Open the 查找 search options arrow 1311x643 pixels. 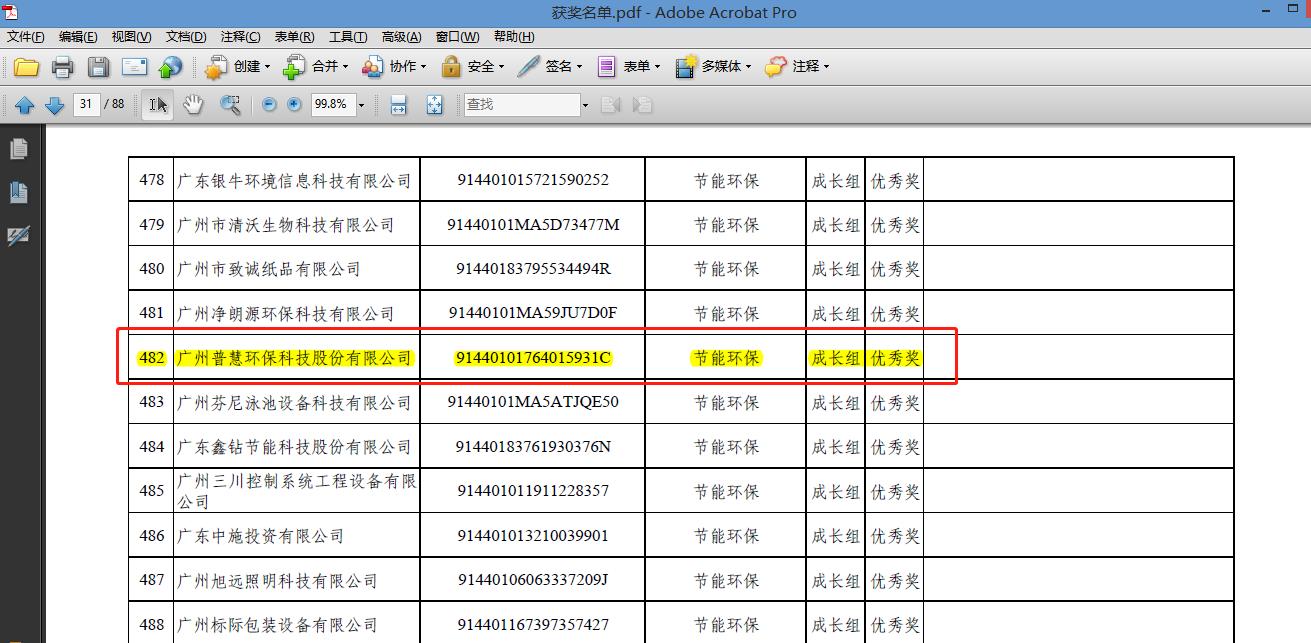click(585, 105)
